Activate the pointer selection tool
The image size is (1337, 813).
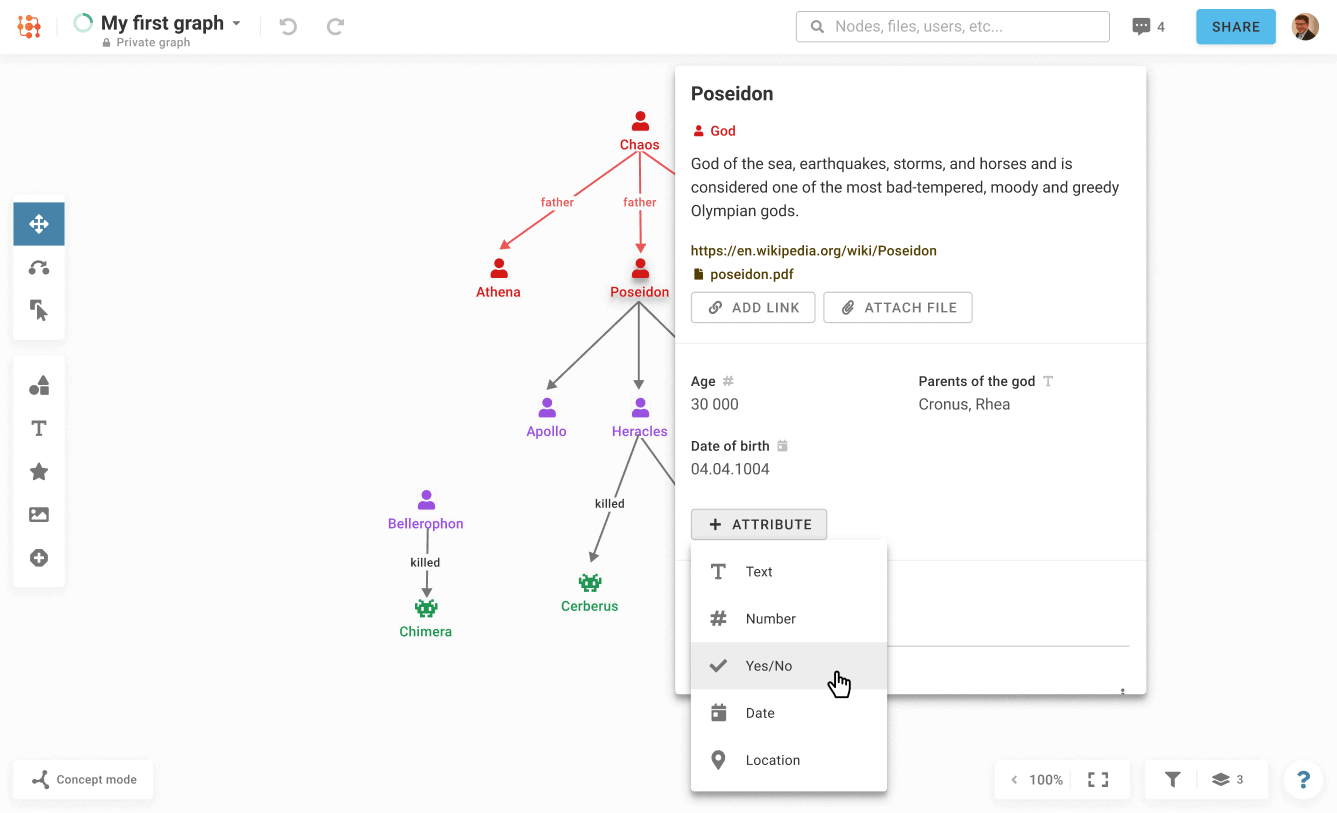[x=38, y=310]
